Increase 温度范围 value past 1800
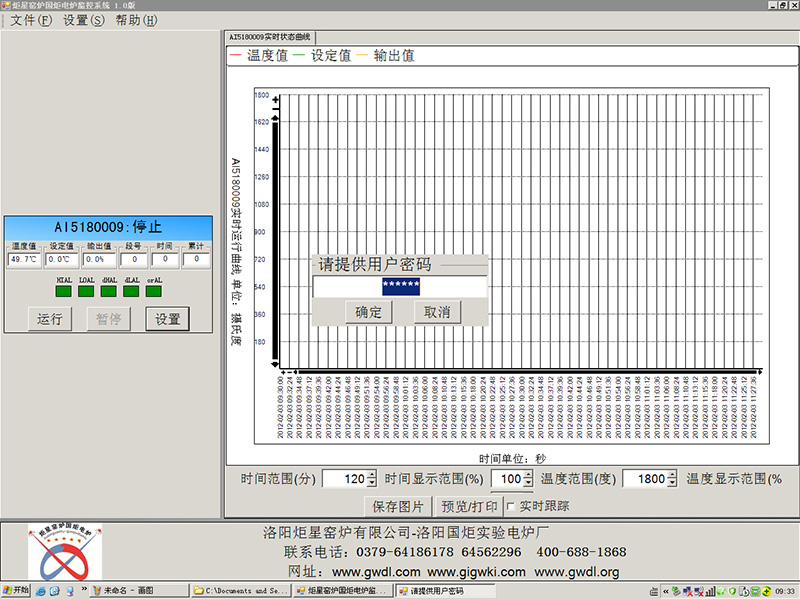Screen dimensions: 800x600 point(672,476)
